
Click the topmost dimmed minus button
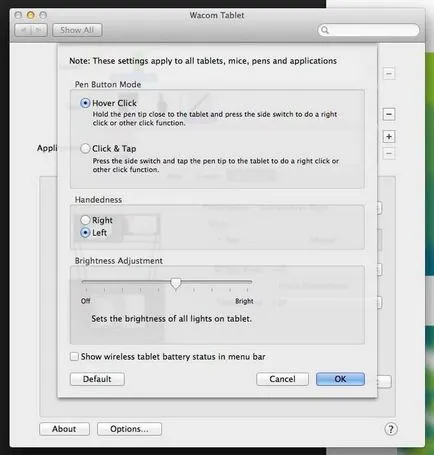(389, 73)
